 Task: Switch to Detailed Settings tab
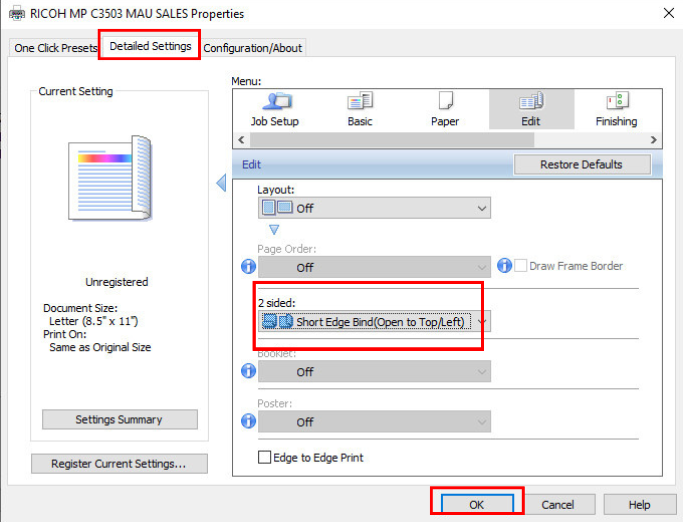coord(150,46)
